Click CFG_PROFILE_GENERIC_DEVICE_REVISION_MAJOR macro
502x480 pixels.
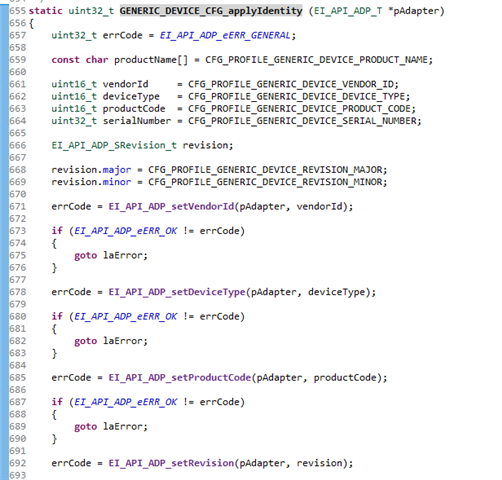[x=265, y=170]
